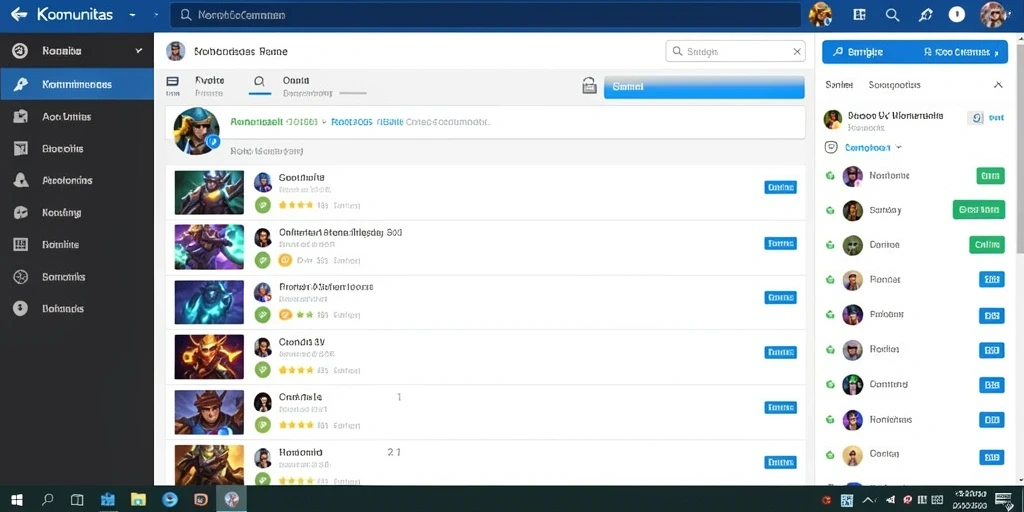Viewport: 1024px width, 512px height.
Task: Click the pin icon in the top bar
Action: coord(925,15)
